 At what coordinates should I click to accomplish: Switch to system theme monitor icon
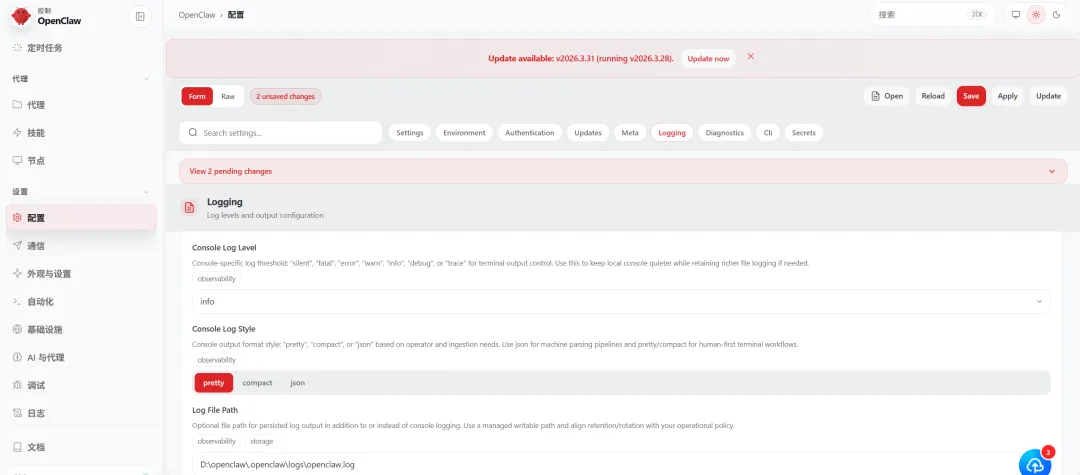pos(1015,14)
